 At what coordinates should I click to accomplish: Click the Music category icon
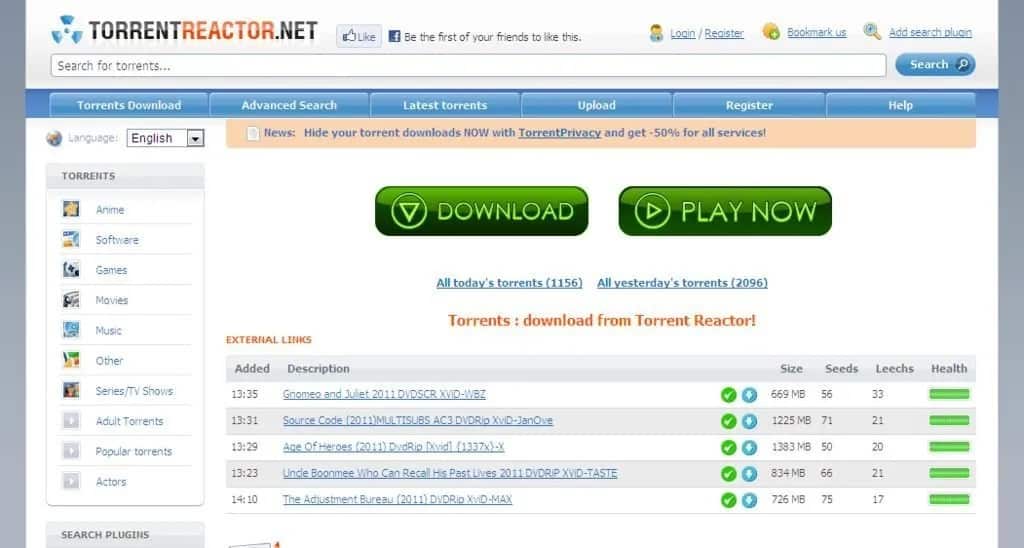tap(71, 330)
